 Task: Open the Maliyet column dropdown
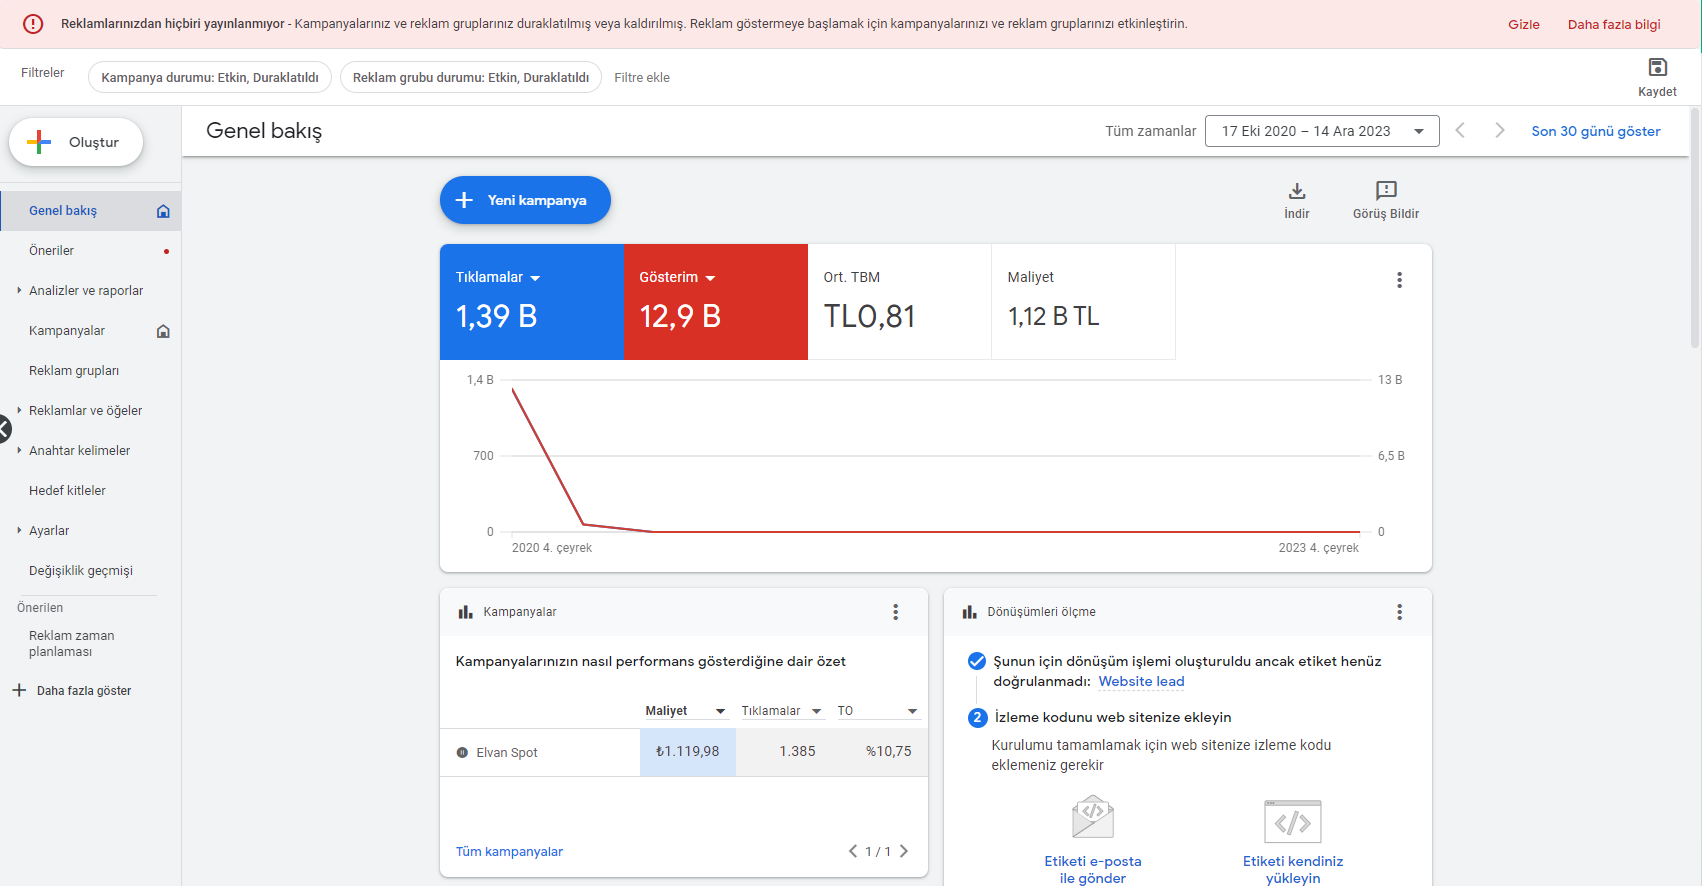pos(720,711)
